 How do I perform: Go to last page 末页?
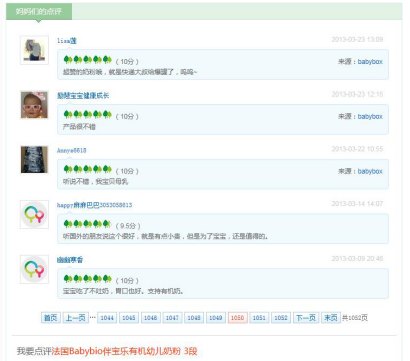pos(331,318)
